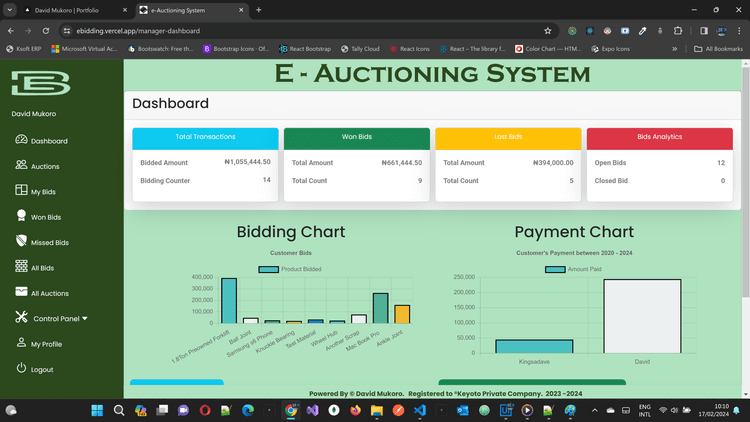Viewport: 750px width, 422px height.
Task: Show more bookmarks with the overflow chevron
Action: point(674,48)
